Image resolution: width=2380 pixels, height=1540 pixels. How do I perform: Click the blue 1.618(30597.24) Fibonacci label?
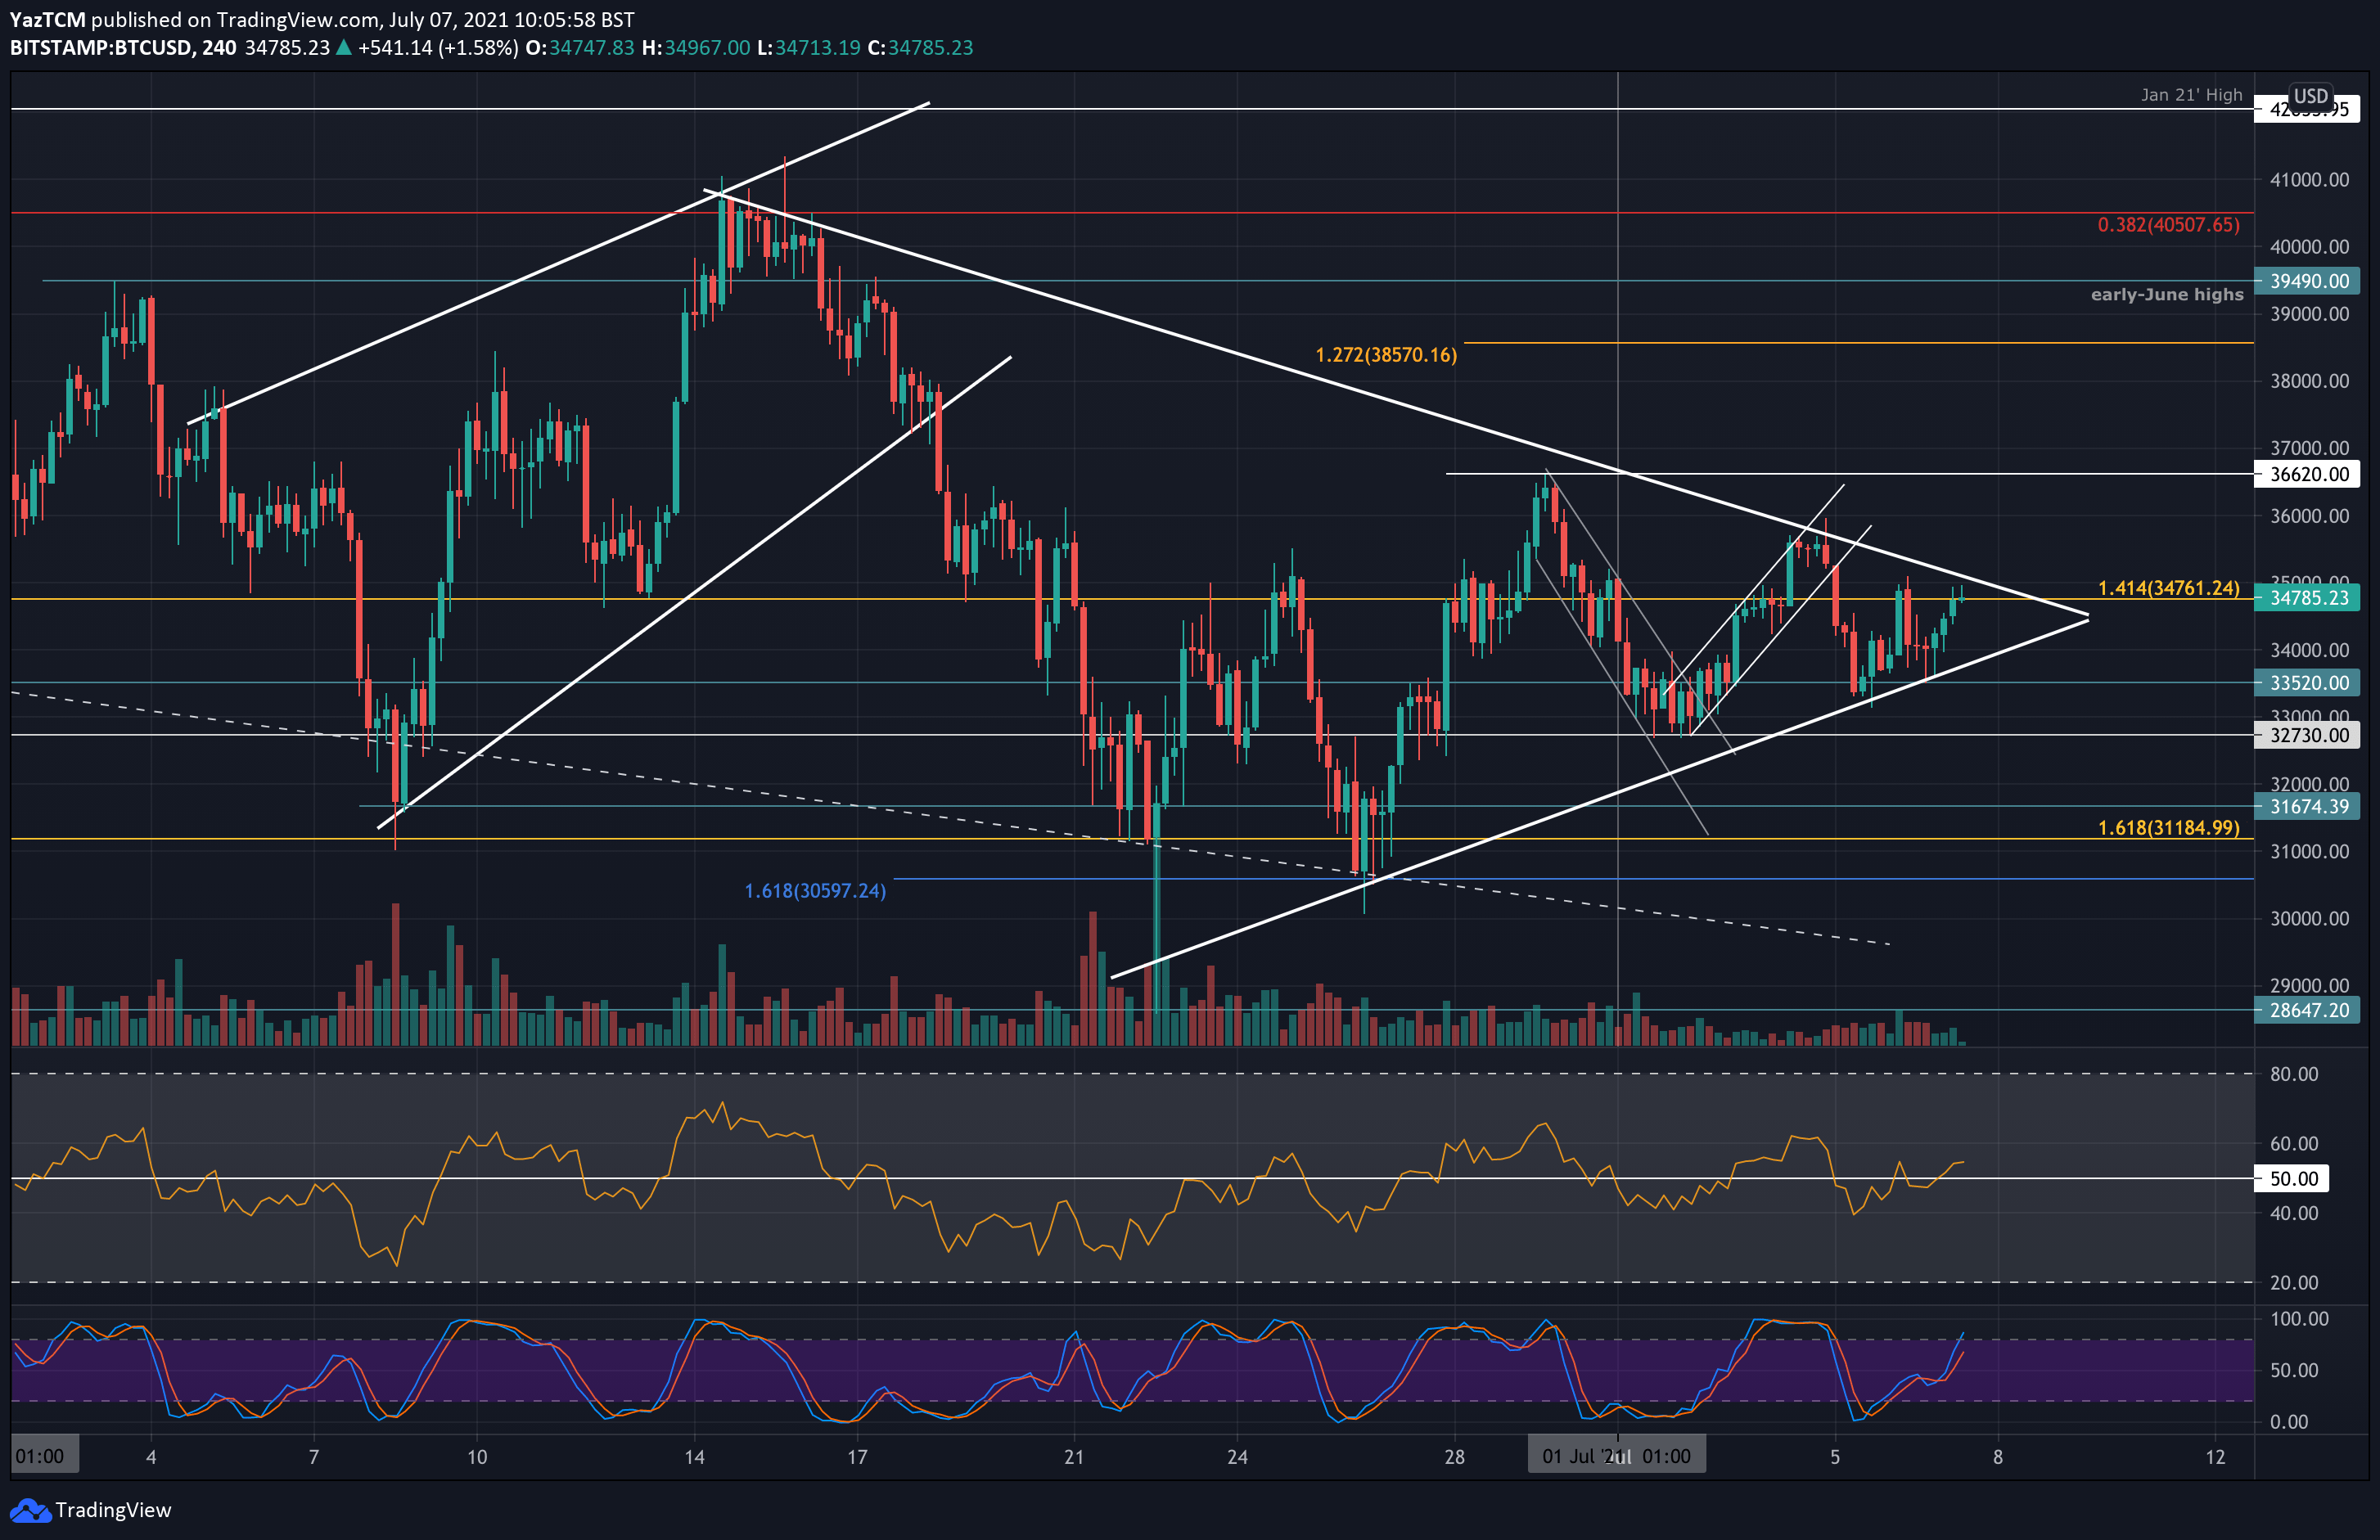click(815, 891)
